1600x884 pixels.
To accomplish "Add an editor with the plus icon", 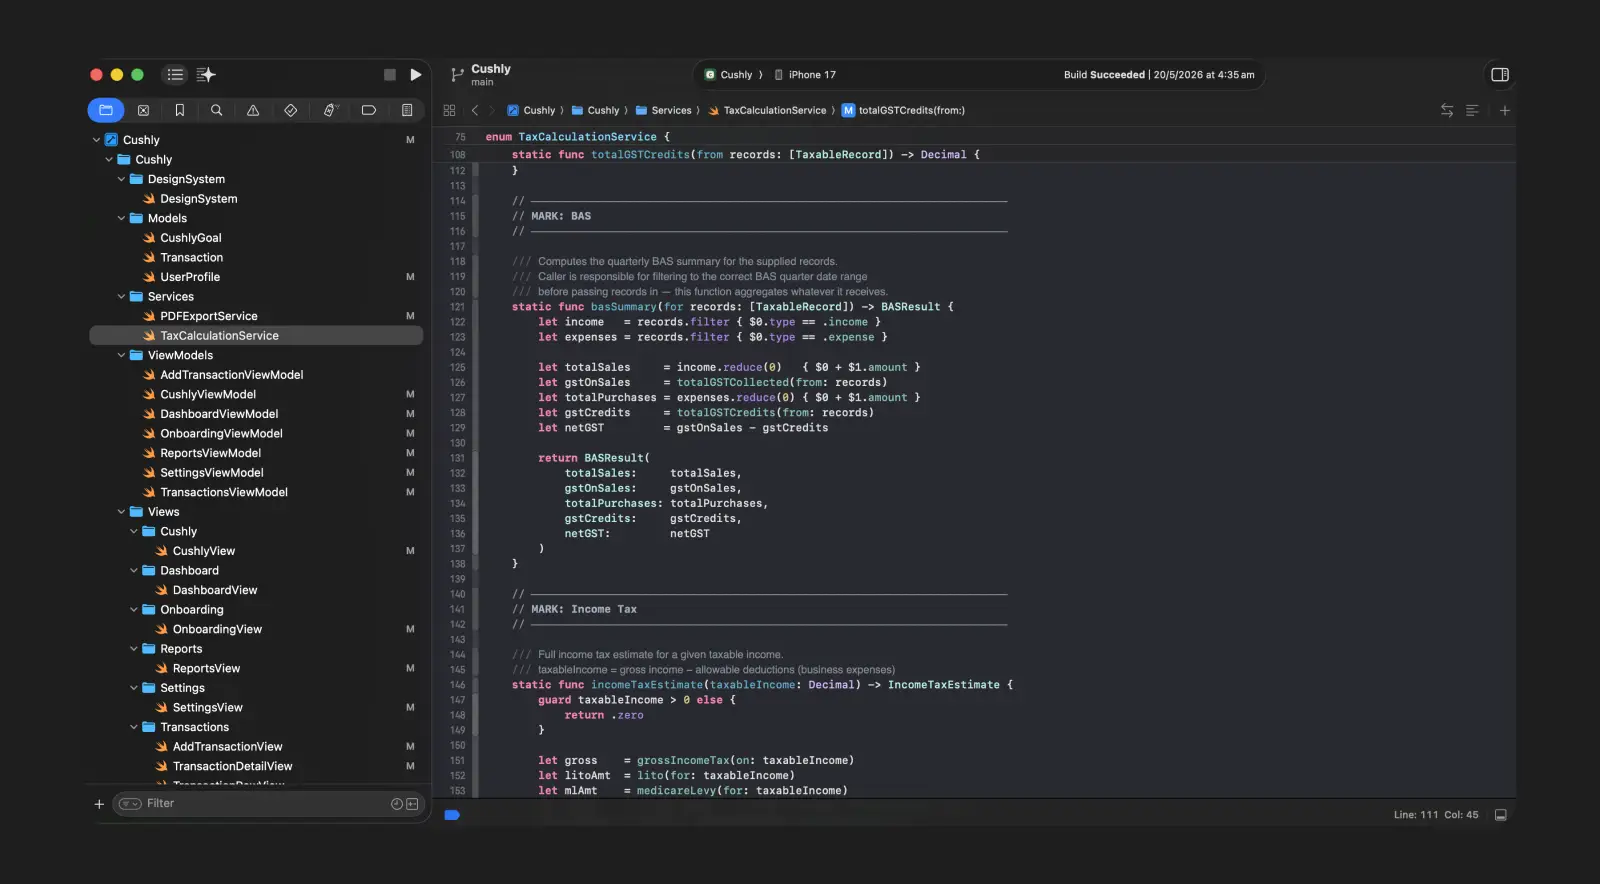I will [x=1505, y=110].
